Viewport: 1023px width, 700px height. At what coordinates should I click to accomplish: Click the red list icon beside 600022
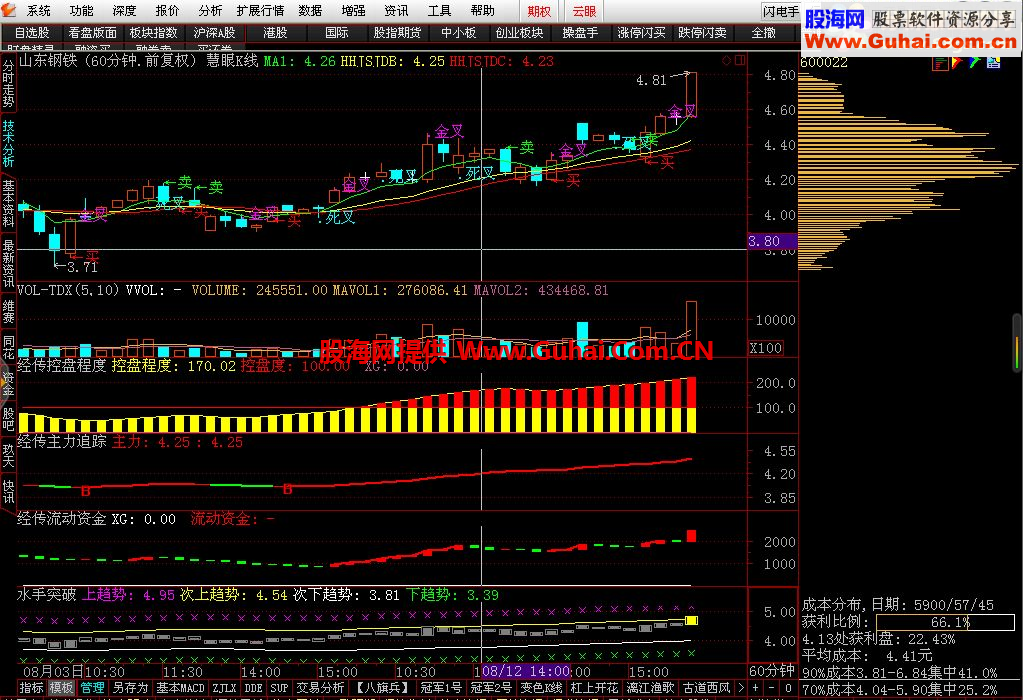[x=940, y=63]
